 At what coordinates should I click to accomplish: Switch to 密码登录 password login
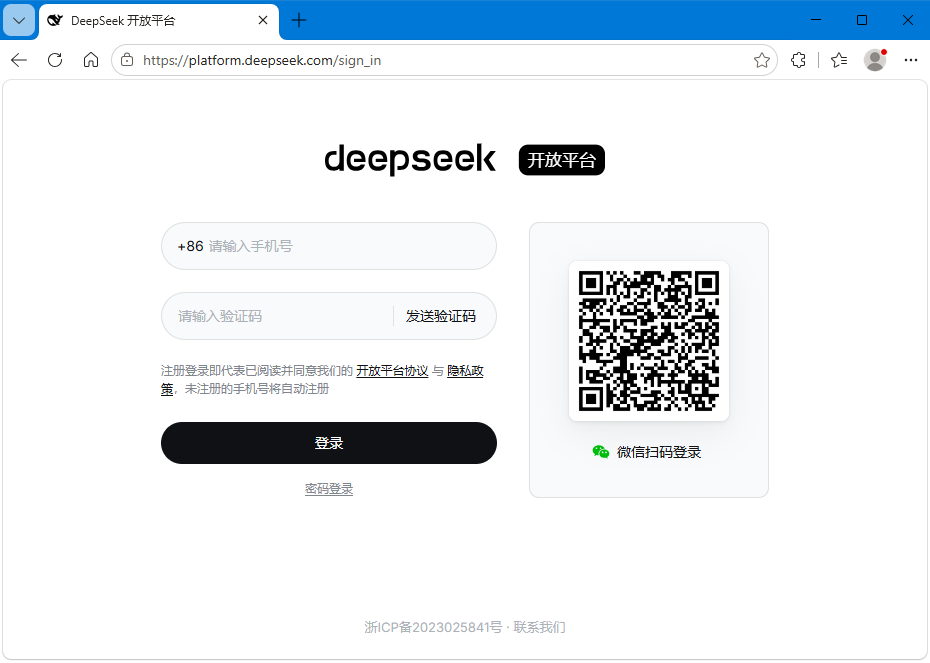click(329, 489)
